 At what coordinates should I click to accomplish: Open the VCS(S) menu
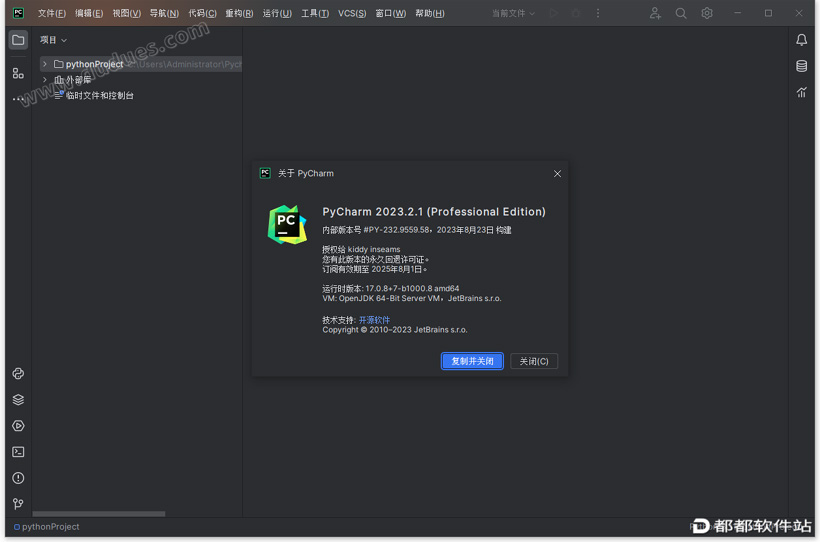(x=352, y=13)
